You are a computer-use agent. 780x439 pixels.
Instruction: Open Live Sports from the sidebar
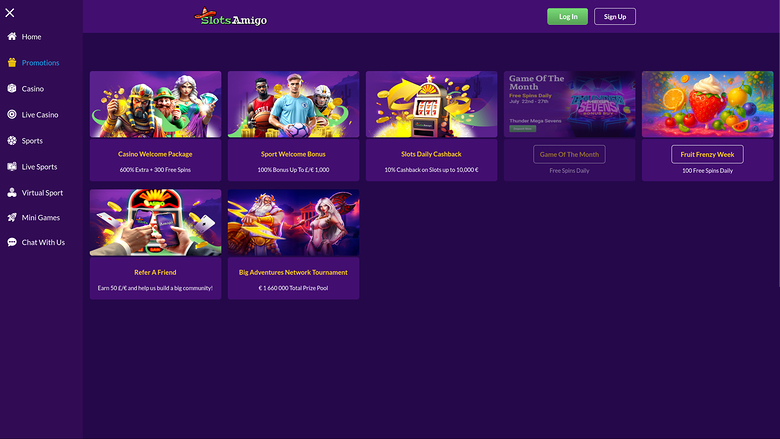[41, 167]
